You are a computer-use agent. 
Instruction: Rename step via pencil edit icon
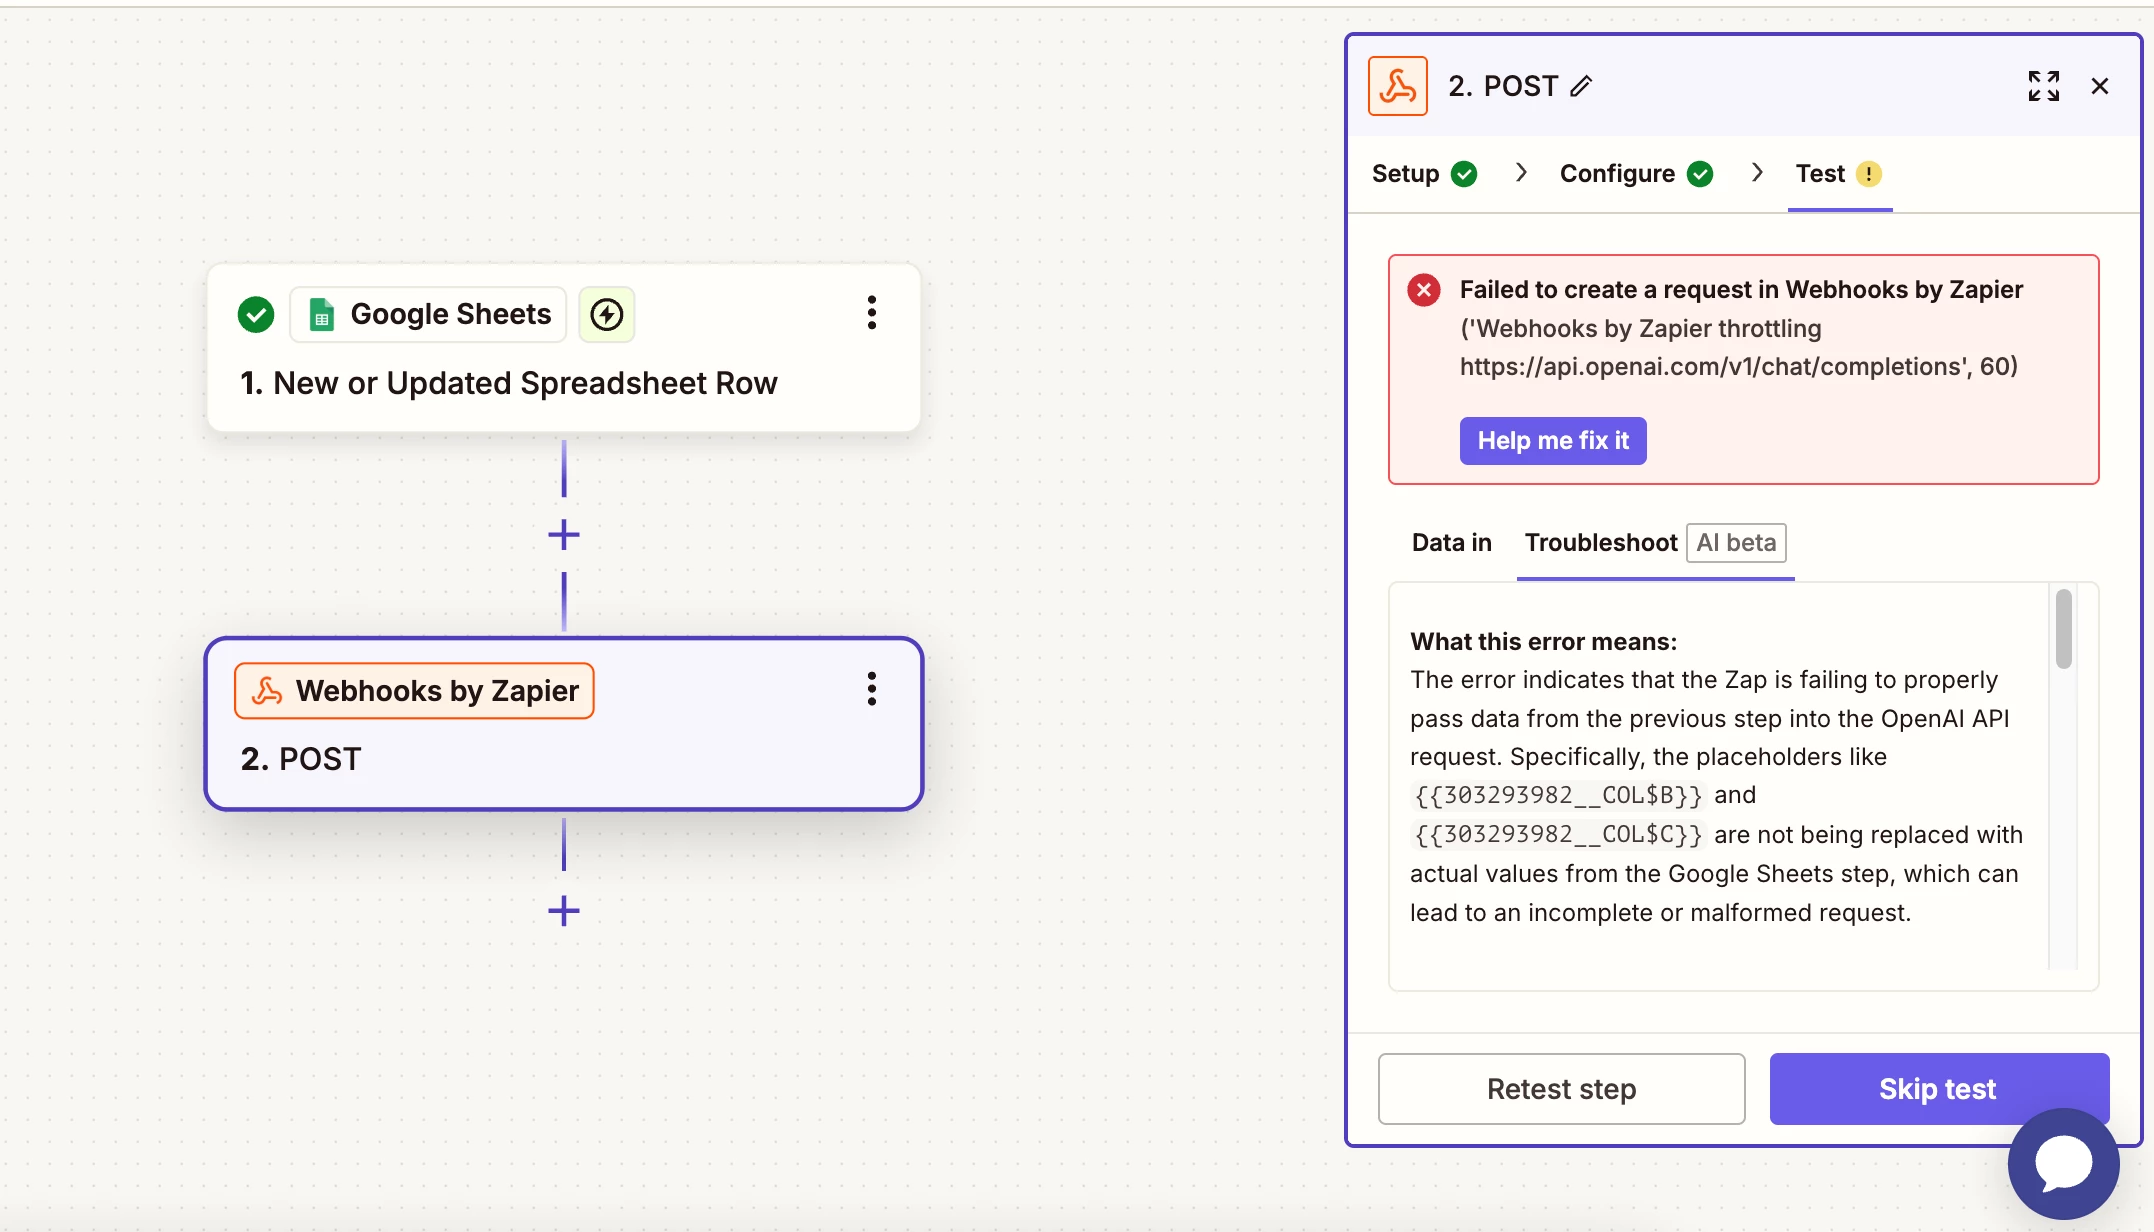[1581, 86]
